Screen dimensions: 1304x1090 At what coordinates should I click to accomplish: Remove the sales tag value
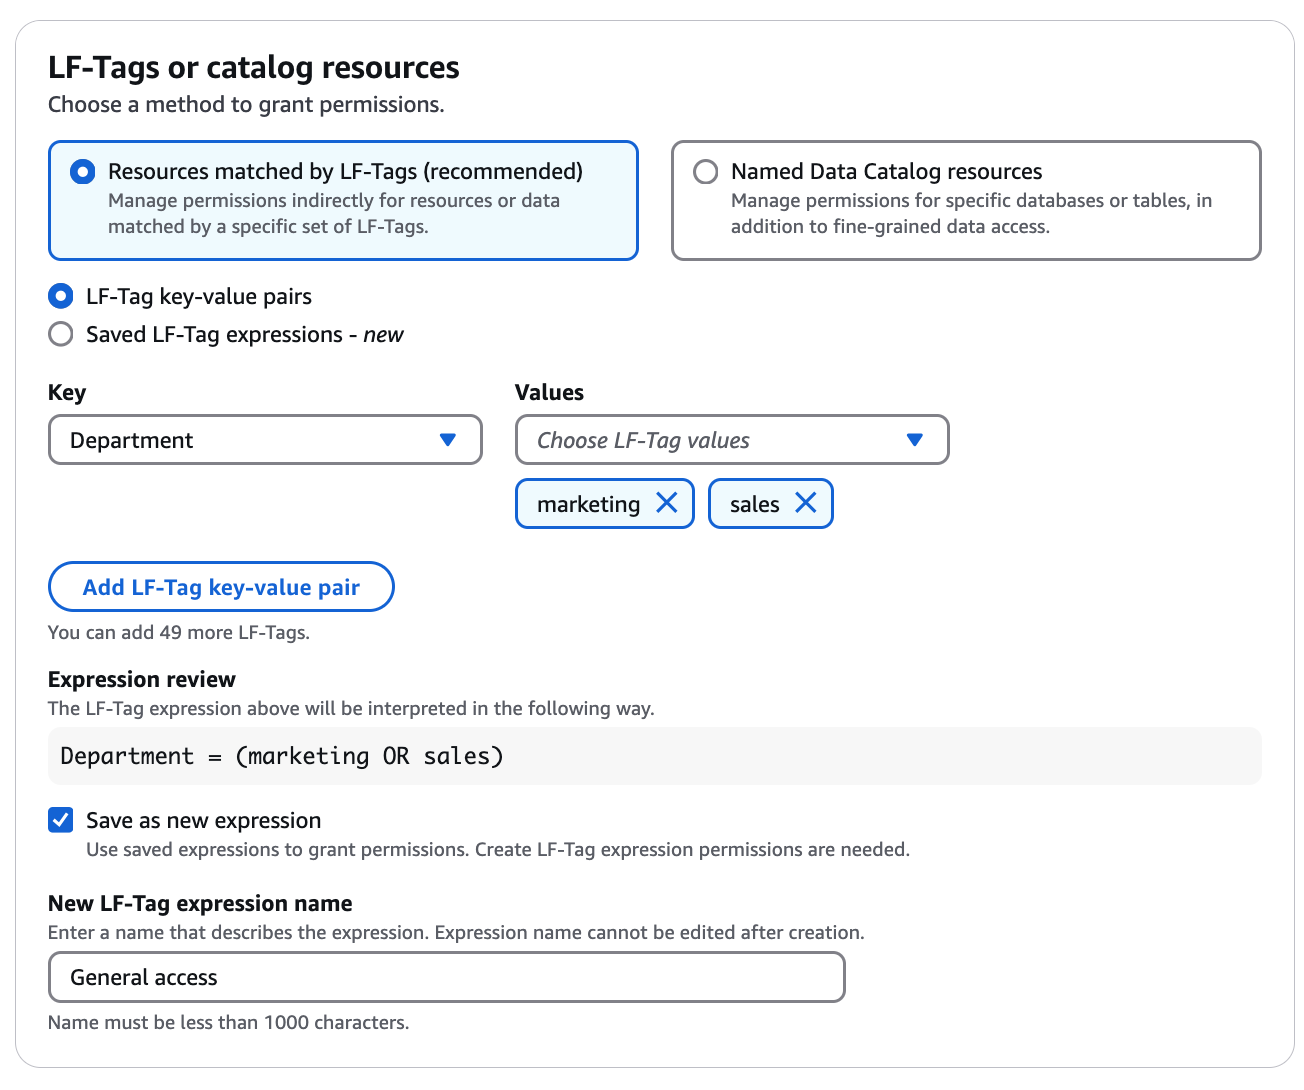click(x=806, y=503)
